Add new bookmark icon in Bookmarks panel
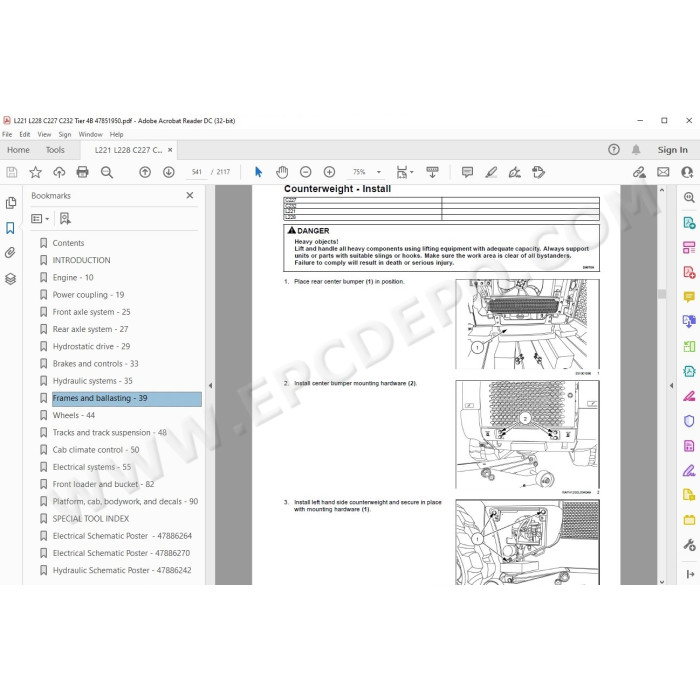Screen dimensions: 700x700 tap(65, 218)
